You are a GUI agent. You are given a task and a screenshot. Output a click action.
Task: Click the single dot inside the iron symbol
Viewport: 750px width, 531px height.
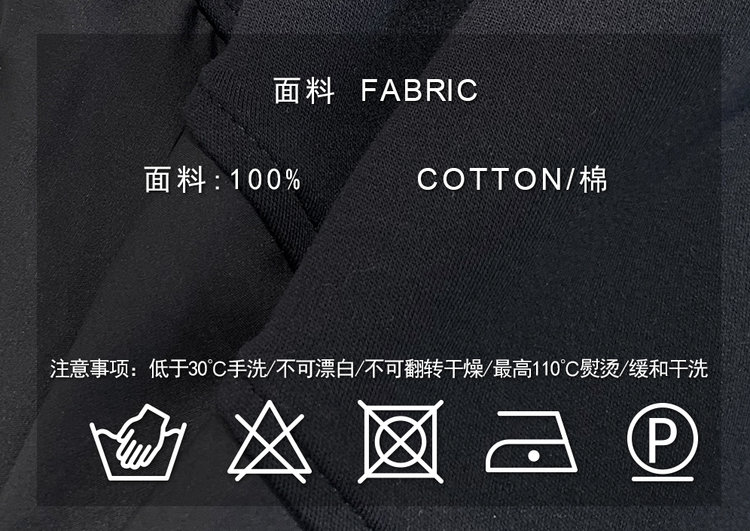pyautogui.click(x=534, y=455)
